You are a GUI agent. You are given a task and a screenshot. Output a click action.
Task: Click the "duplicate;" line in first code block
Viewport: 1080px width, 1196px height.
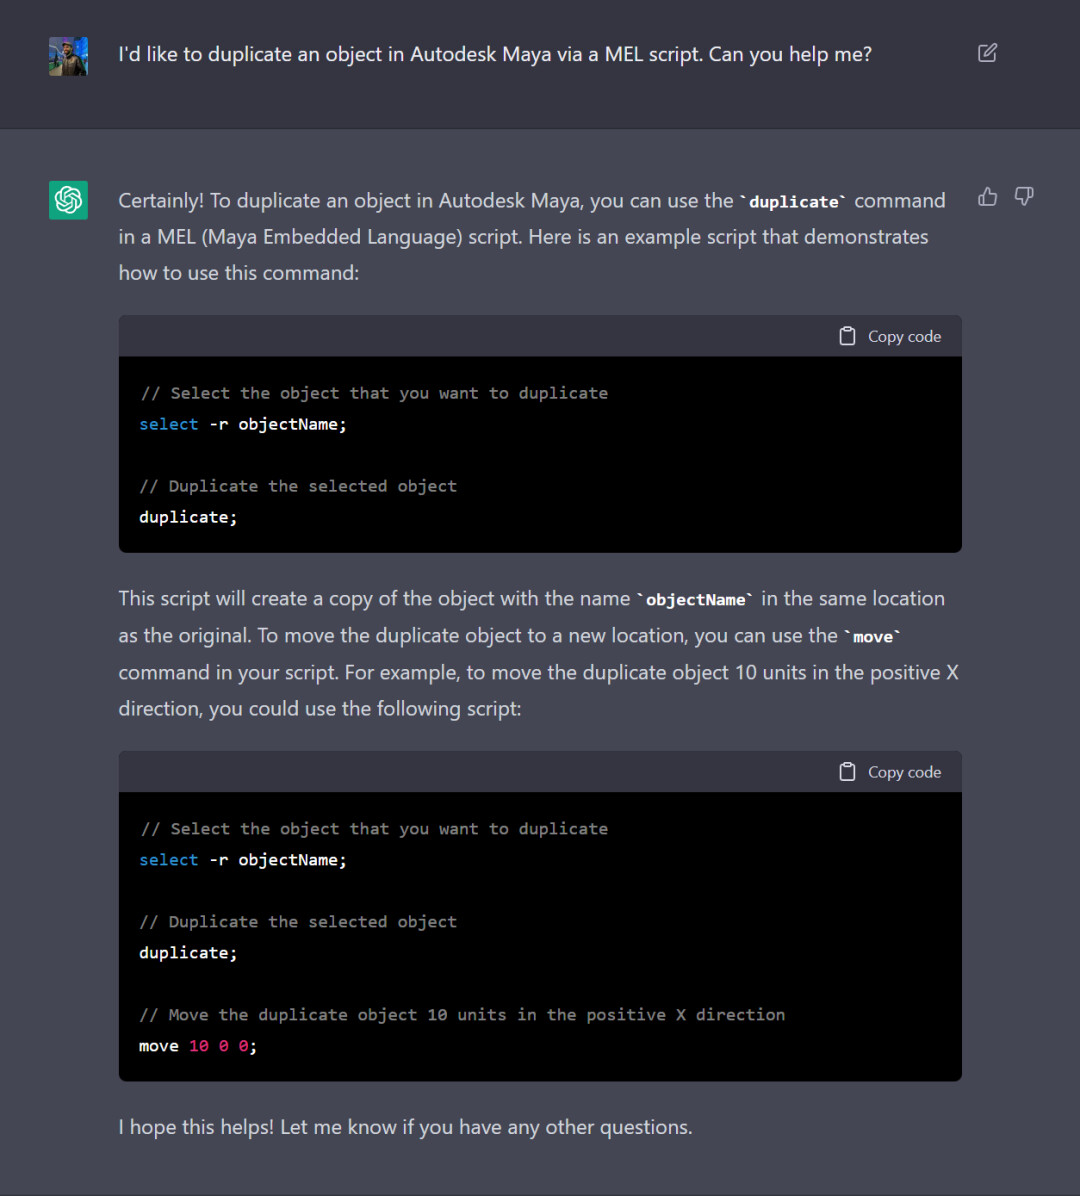[188, 517]
